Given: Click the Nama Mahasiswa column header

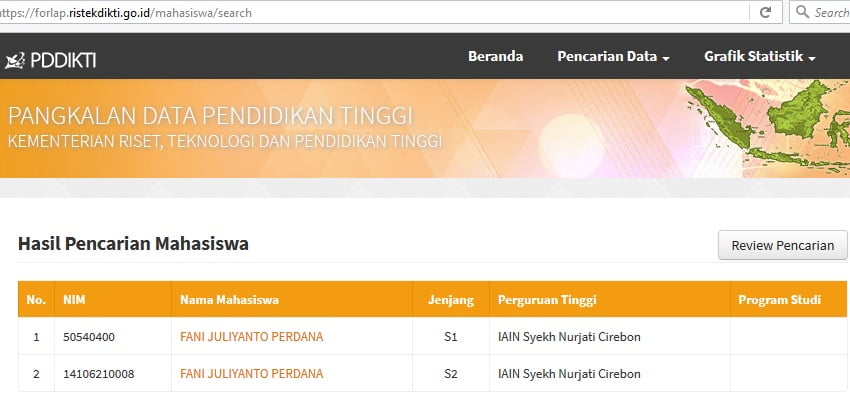Looking at the screenshot, I should pos(229,300).
